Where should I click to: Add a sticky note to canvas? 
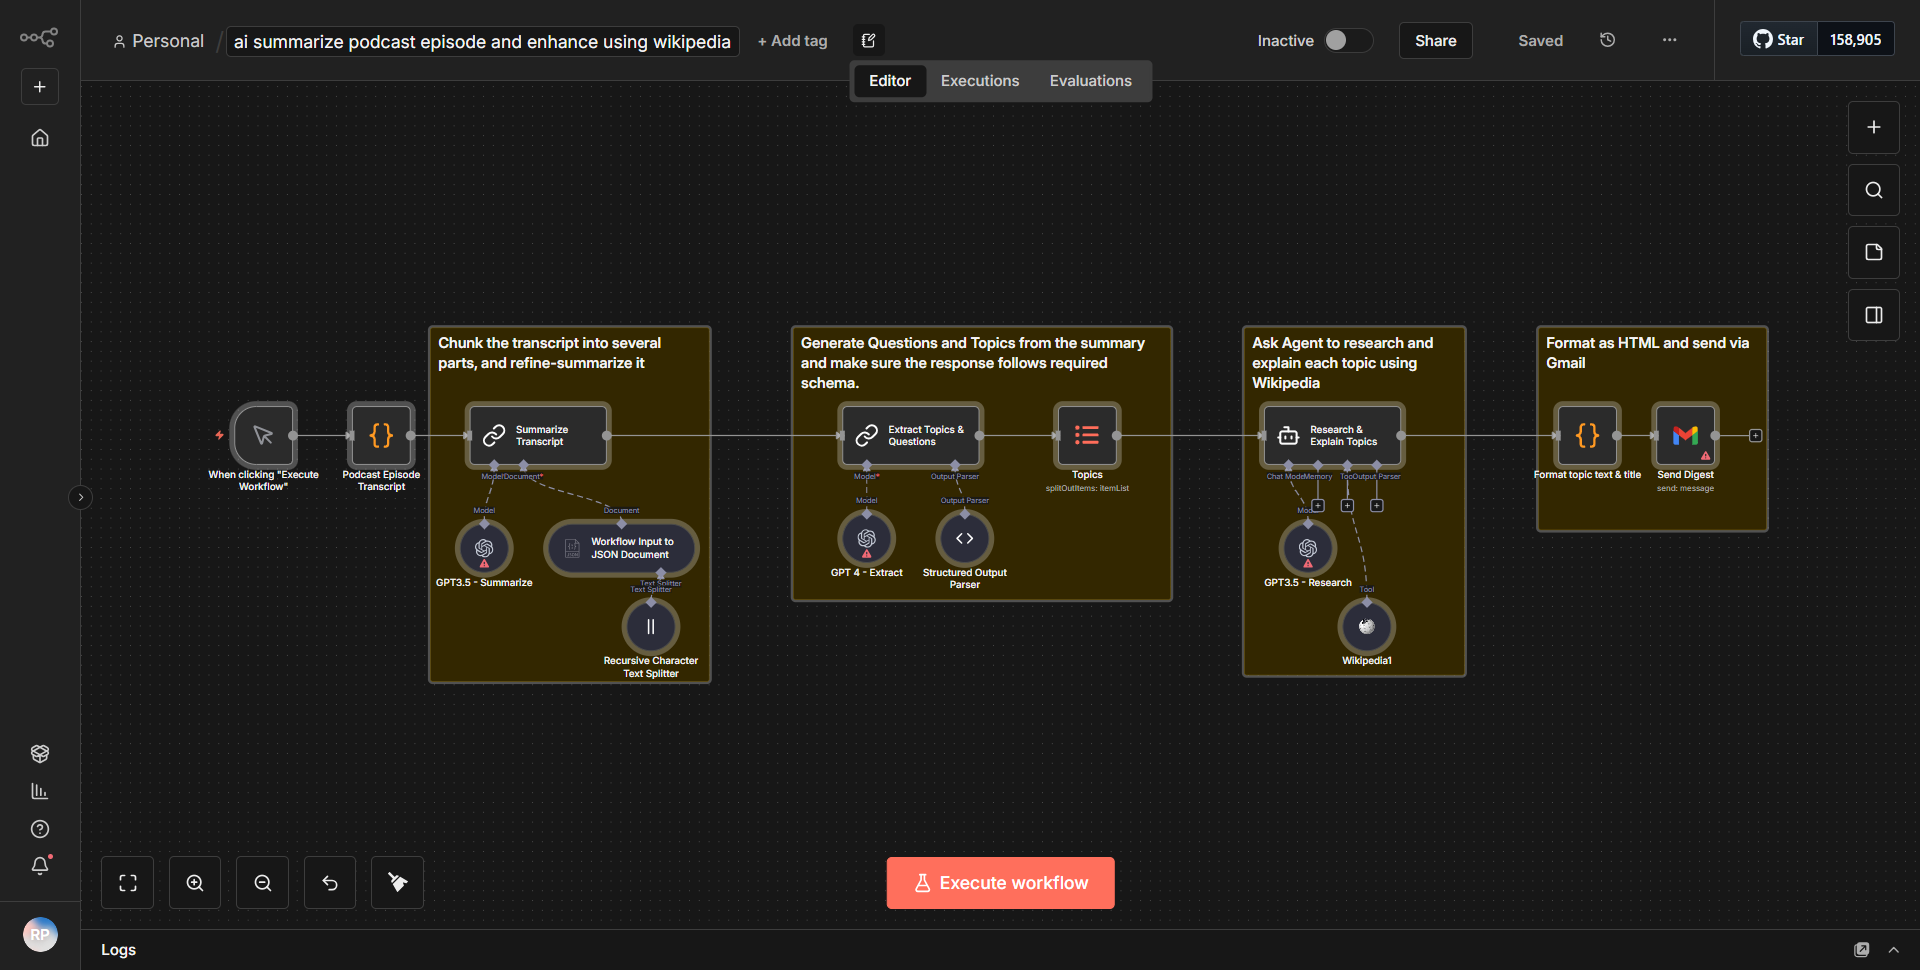[1873, 252]
